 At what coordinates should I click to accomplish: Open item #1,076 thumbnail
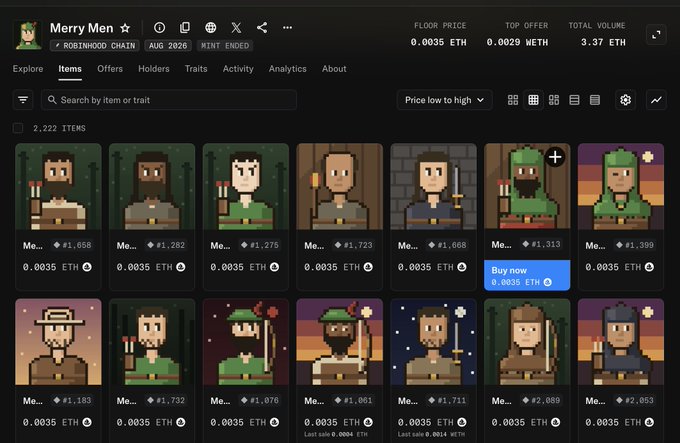246,342
